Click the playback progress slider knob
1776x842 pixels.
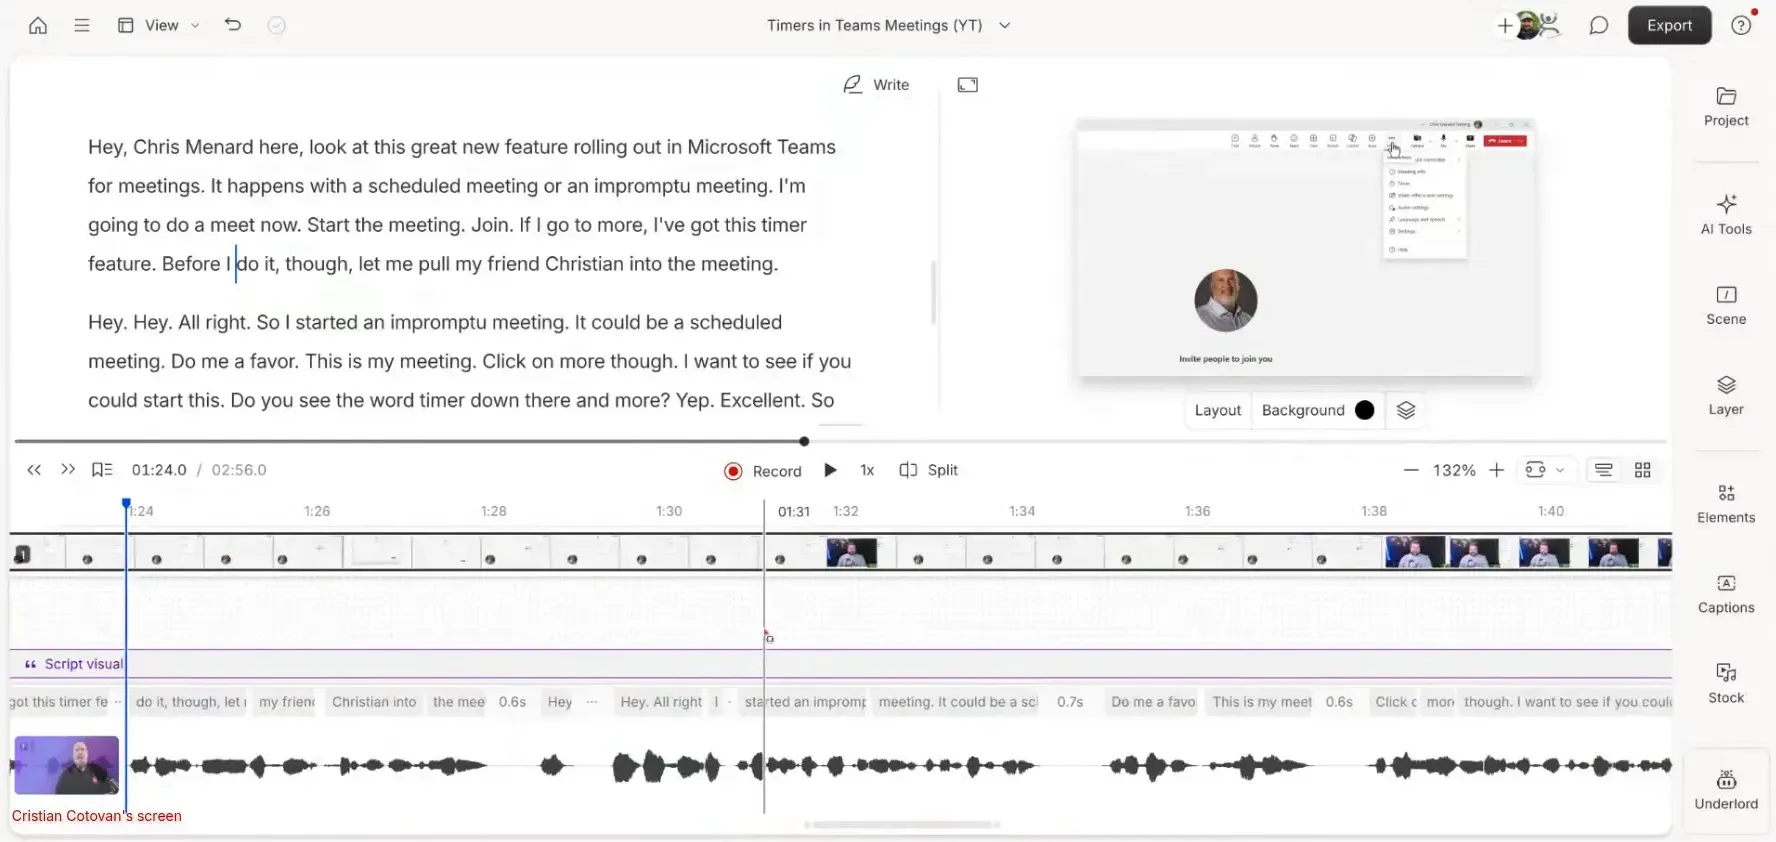[804, 441]
